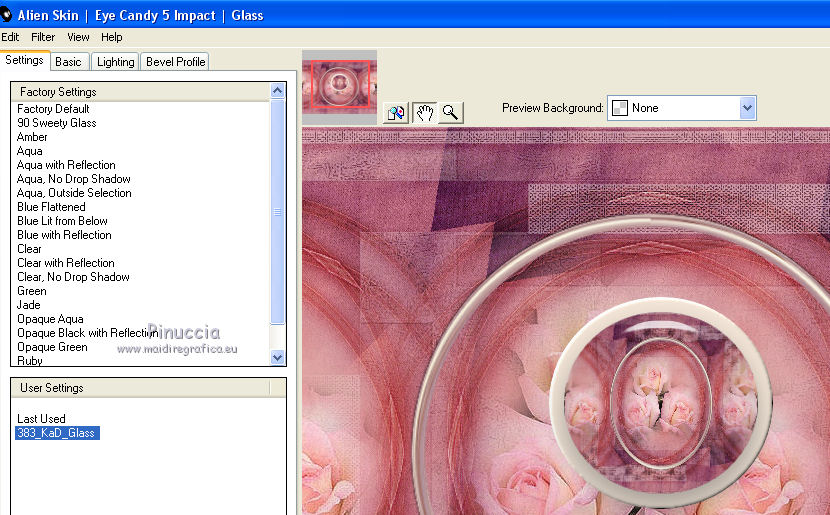
Task: Select the plain Clear preset
Action: click(29, 249)
